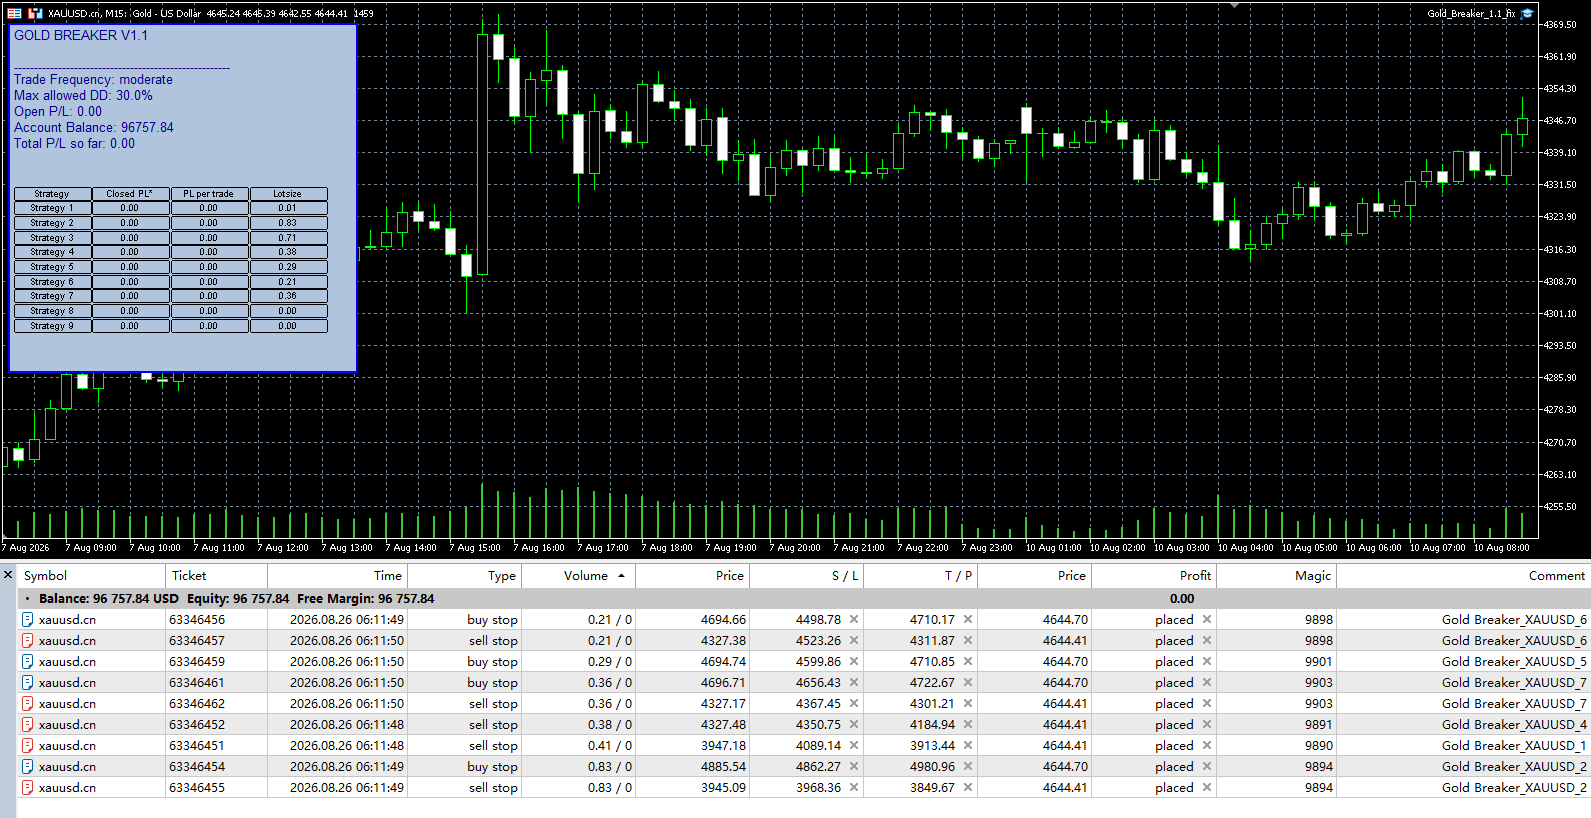Screen dimensions: 1591x818
Task: Remove take profit 4710.17 via its X
Action: coord(968,620)
